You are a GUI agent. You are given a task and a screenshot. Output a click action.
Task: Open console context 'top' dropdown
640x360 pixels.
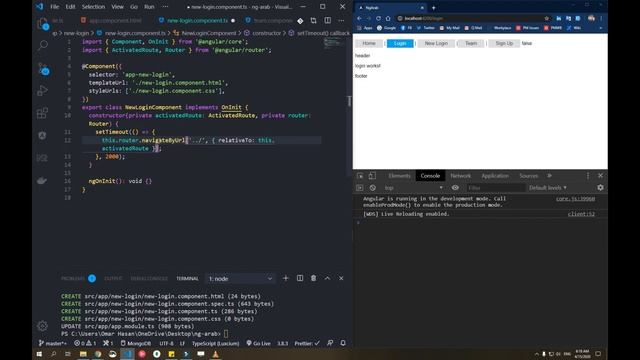click(413, 188)
